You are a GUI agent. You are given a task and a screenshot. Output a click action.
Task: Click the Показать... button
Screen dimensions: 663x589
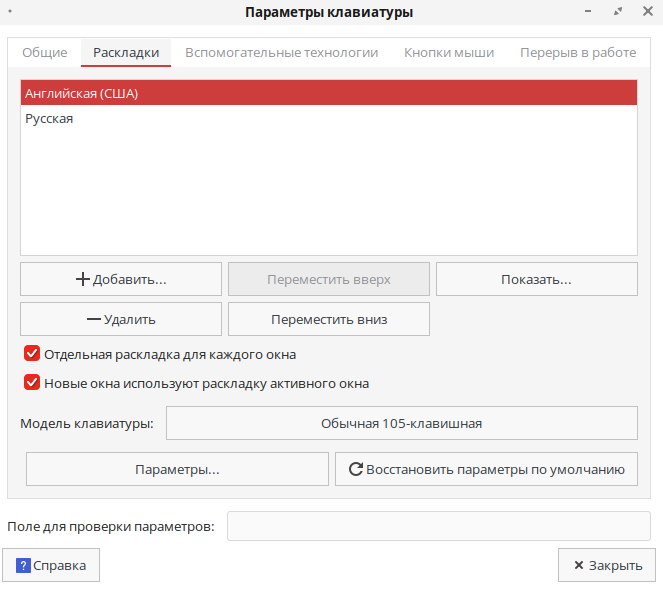(536, 280)
